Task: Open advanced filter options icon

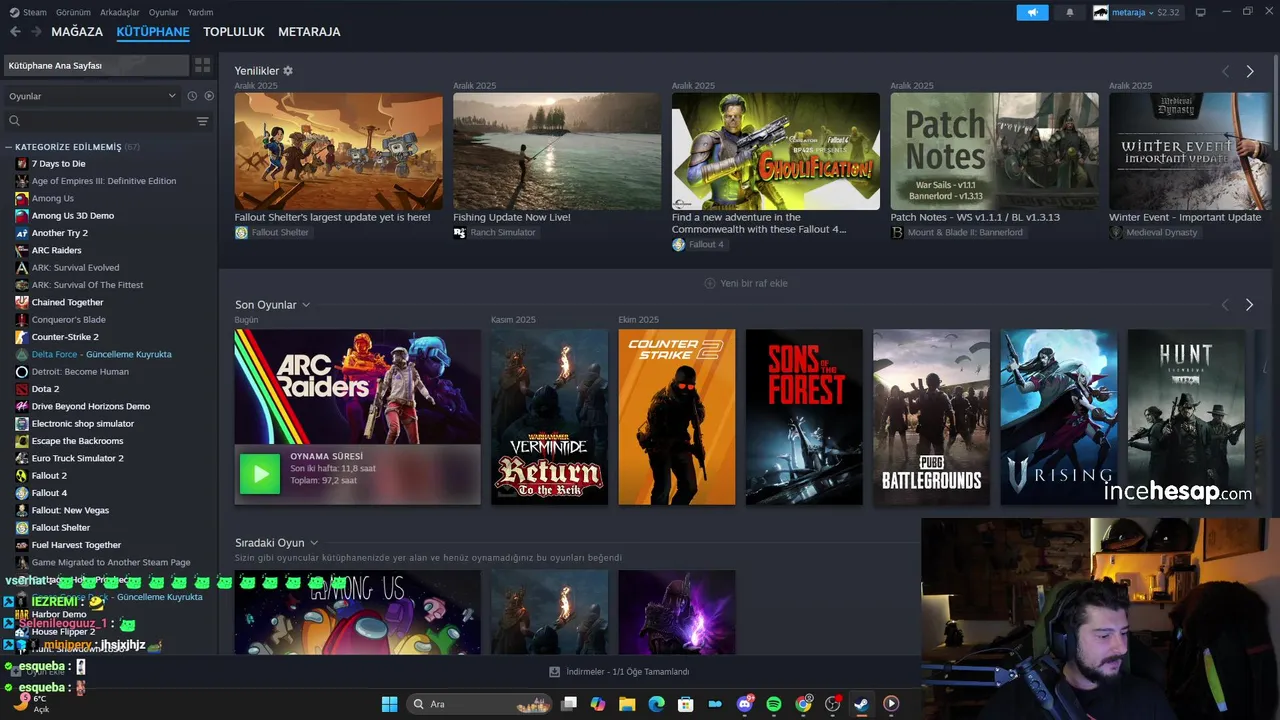Action: (202, 121)
